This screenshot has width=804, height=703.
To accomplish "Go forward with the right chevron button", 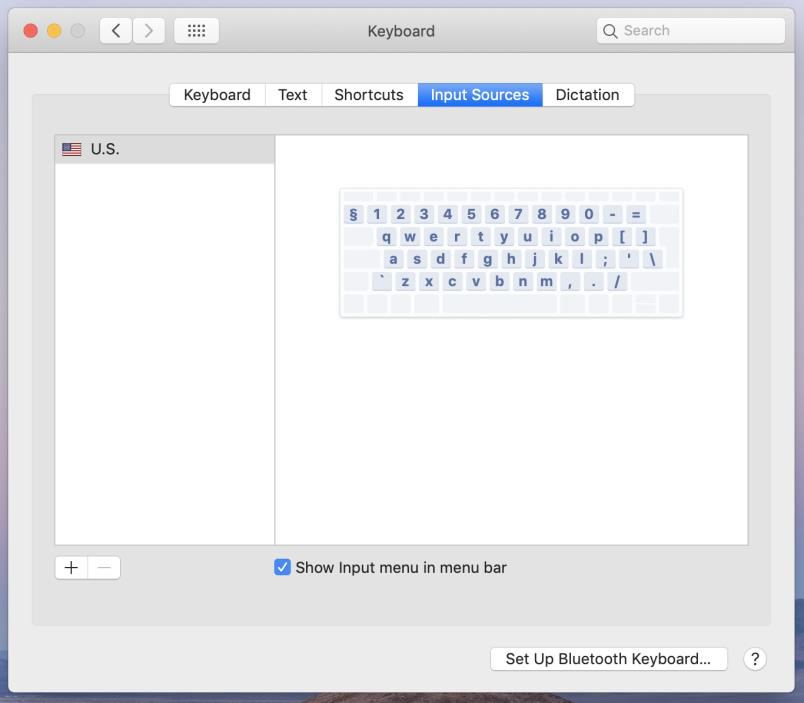I will 149,31.
